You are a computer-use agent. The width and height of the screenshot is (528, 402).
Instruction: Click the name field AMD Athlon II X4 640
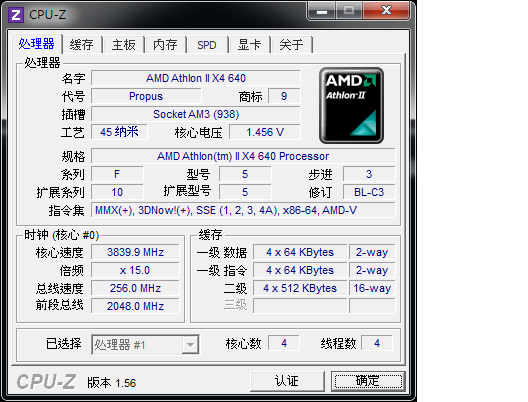(x=196, y=78)
